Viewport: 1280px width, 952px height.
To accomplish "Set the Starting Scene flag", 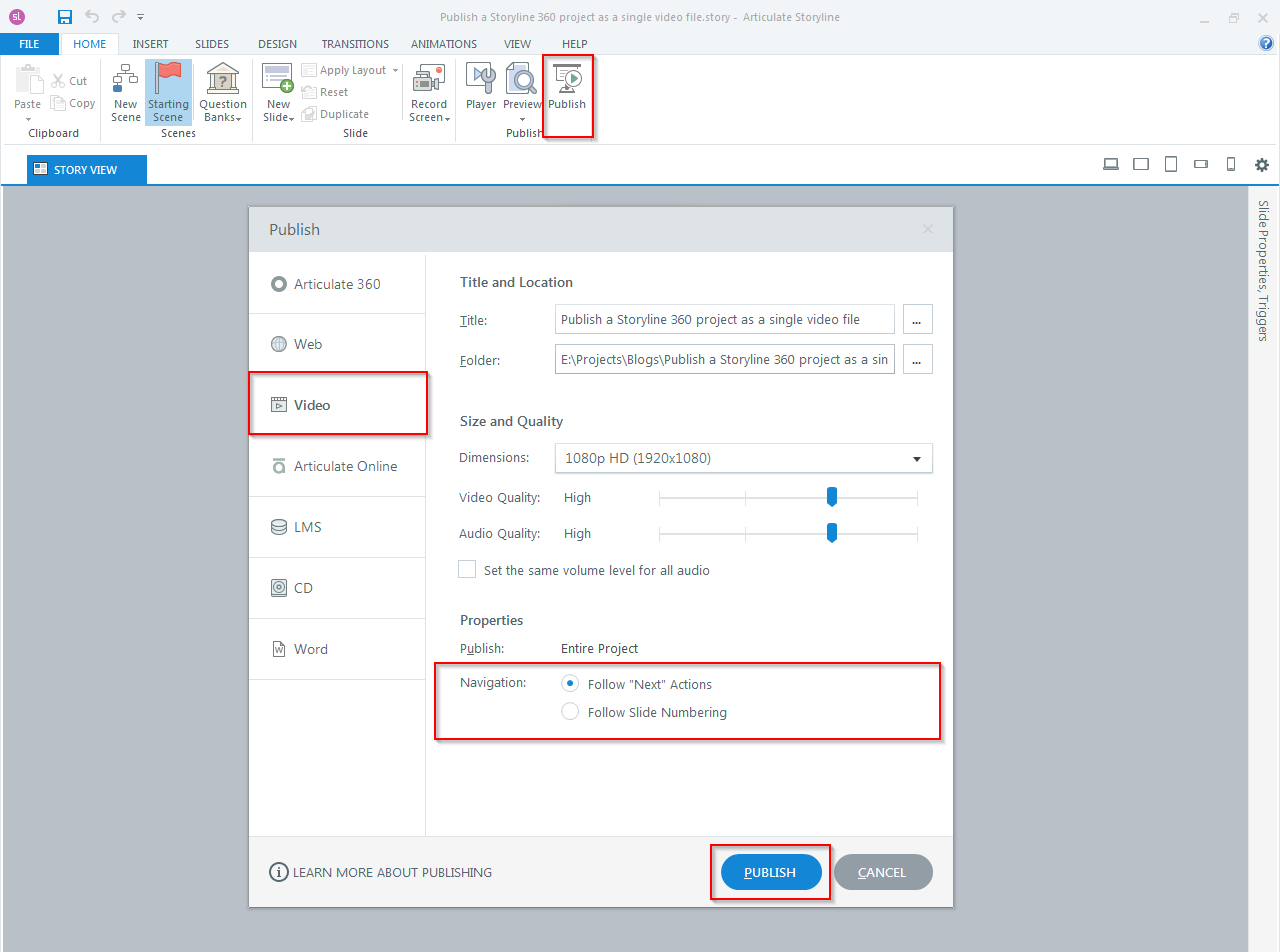I will click(168, 92).
